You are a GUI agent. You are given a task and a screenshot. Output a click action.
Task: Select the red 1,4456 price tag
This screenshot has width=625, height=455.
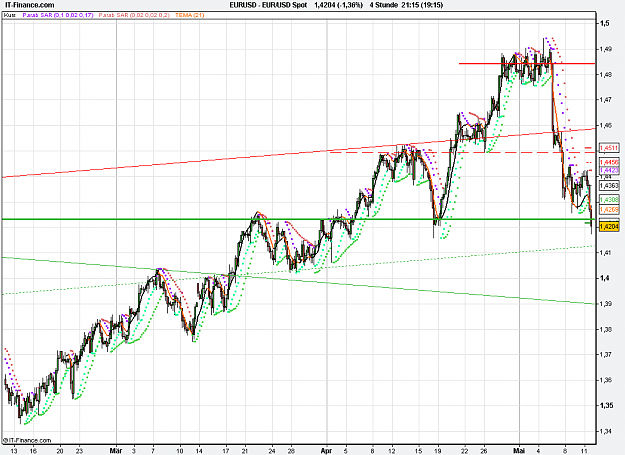[x=609, y=162]
